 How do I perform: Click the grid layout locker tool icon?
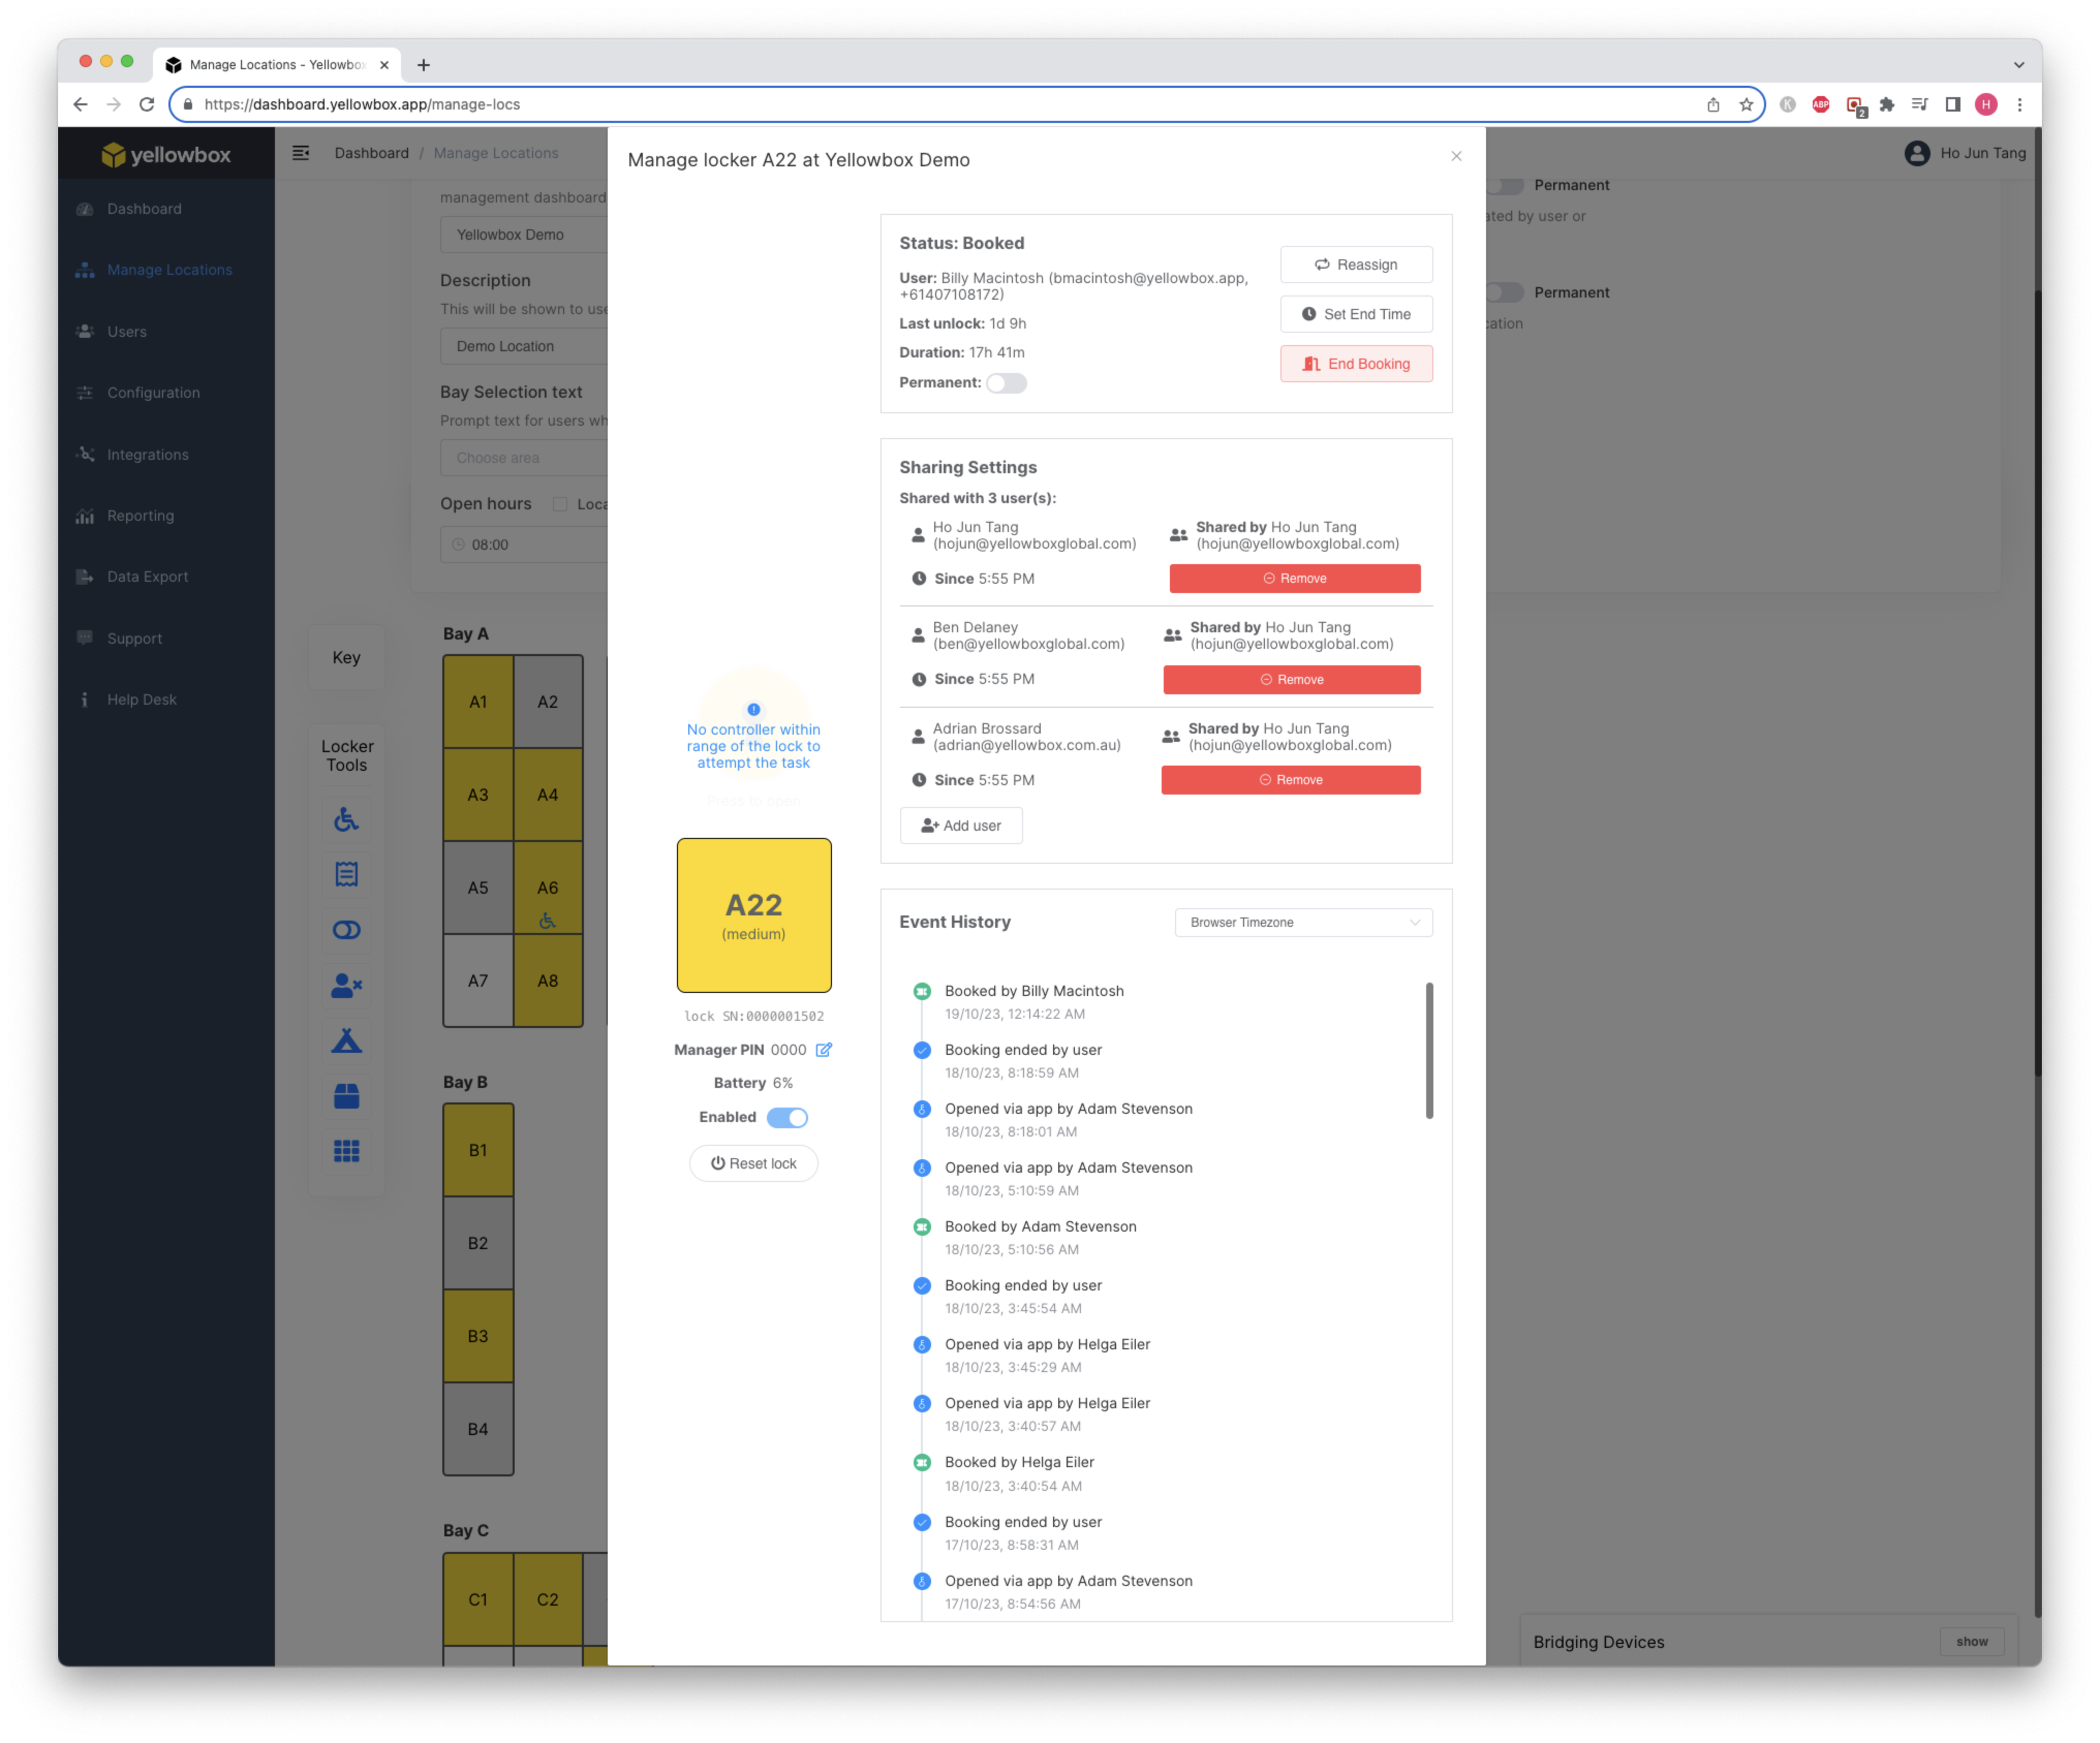[346, 1151]
